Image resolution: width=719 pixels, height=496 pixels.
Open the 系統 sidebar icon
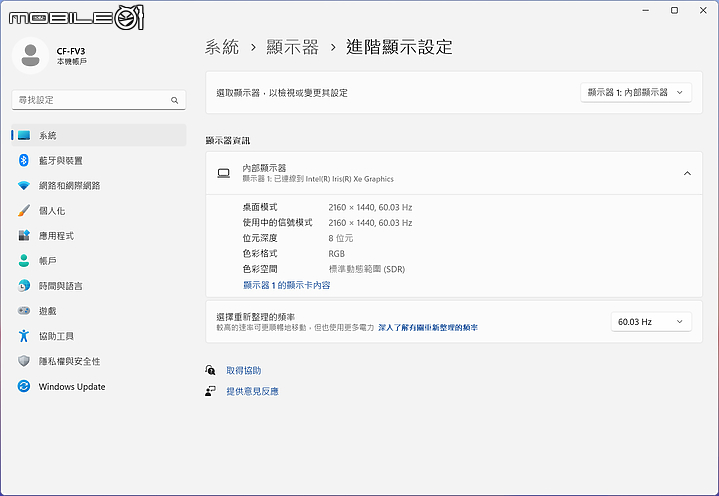(x=24, y=135)
